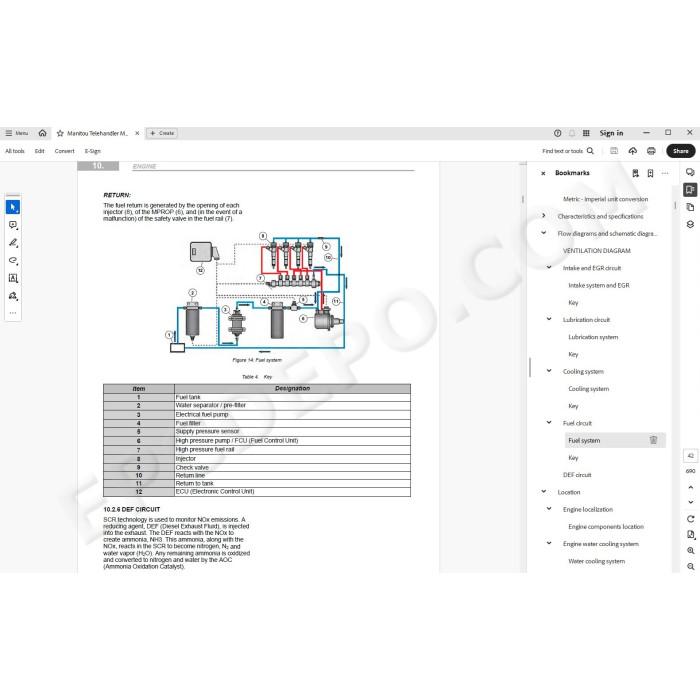Click the document vertical scrollbar
Screen dimensions: 700x700
(522, 200)
